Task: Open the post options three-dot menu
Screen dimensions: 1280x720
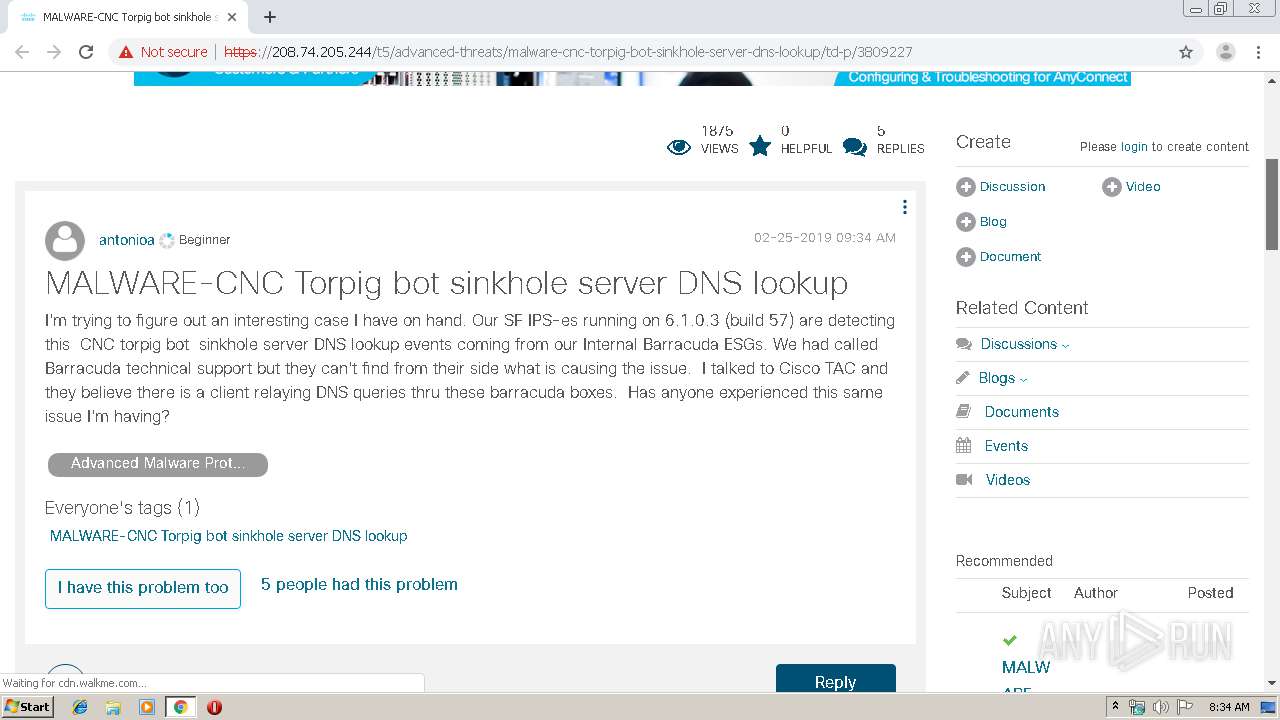Action: pos(905,207)
